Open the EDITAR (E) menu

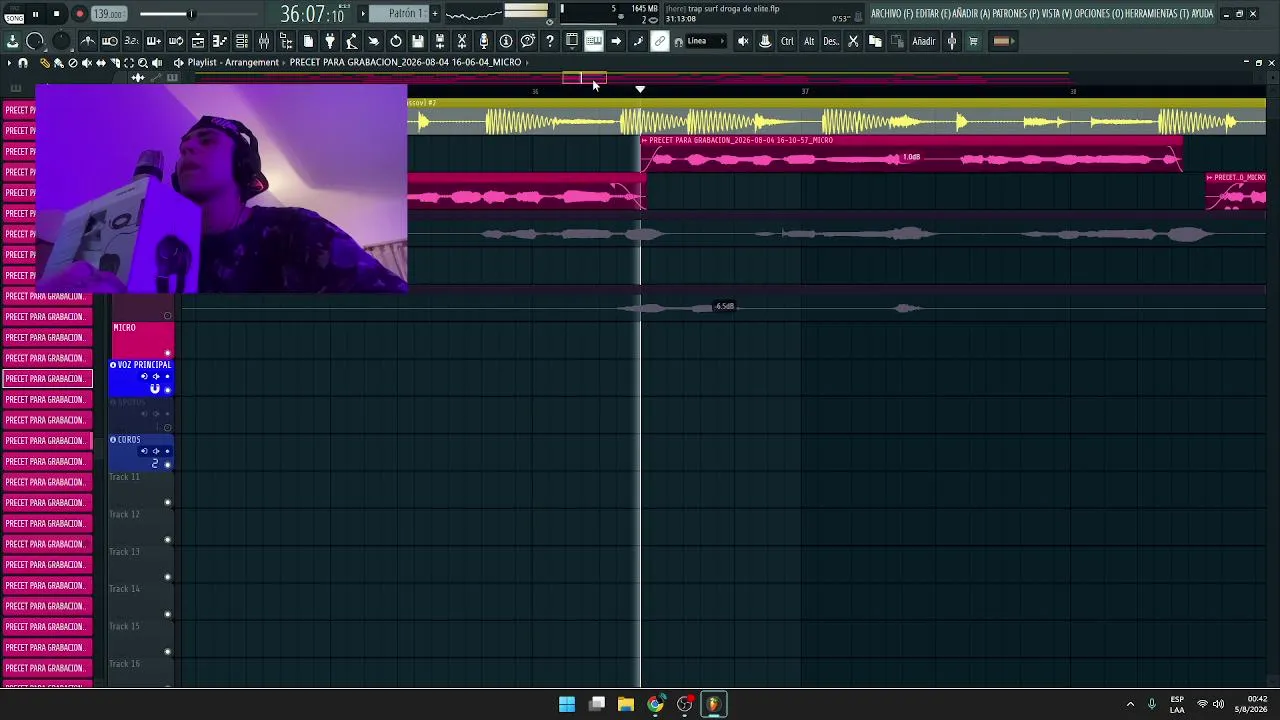click(932, 14)
